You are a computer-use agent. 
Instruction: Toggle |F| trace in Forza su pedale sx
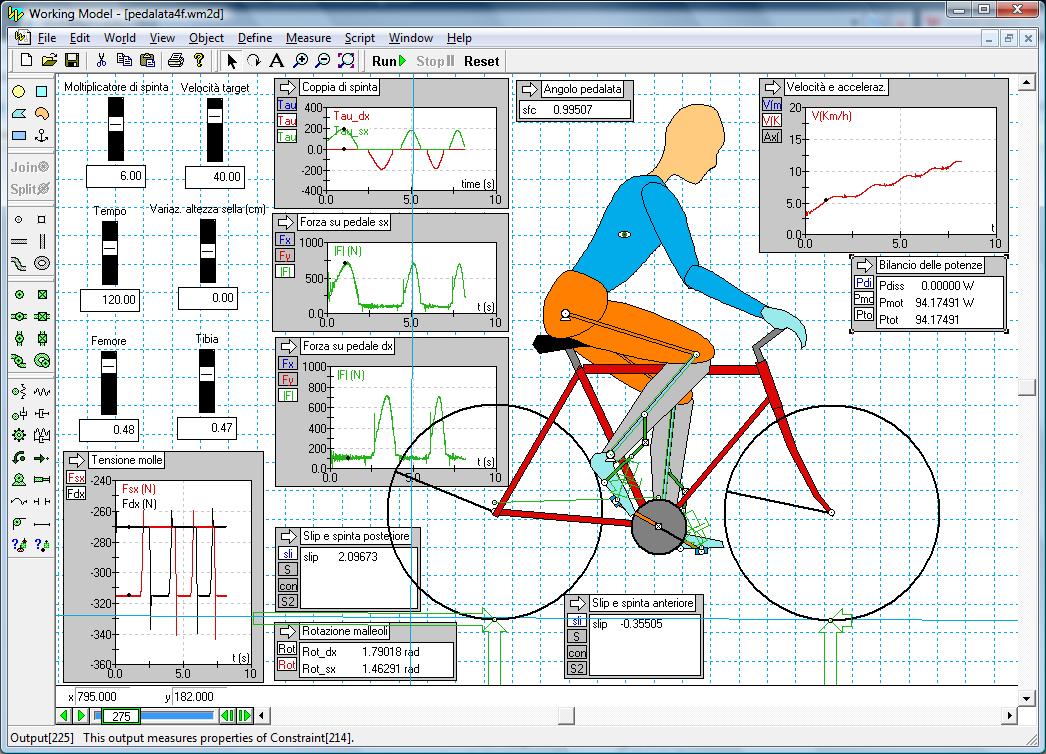click(x=286, y=272)
